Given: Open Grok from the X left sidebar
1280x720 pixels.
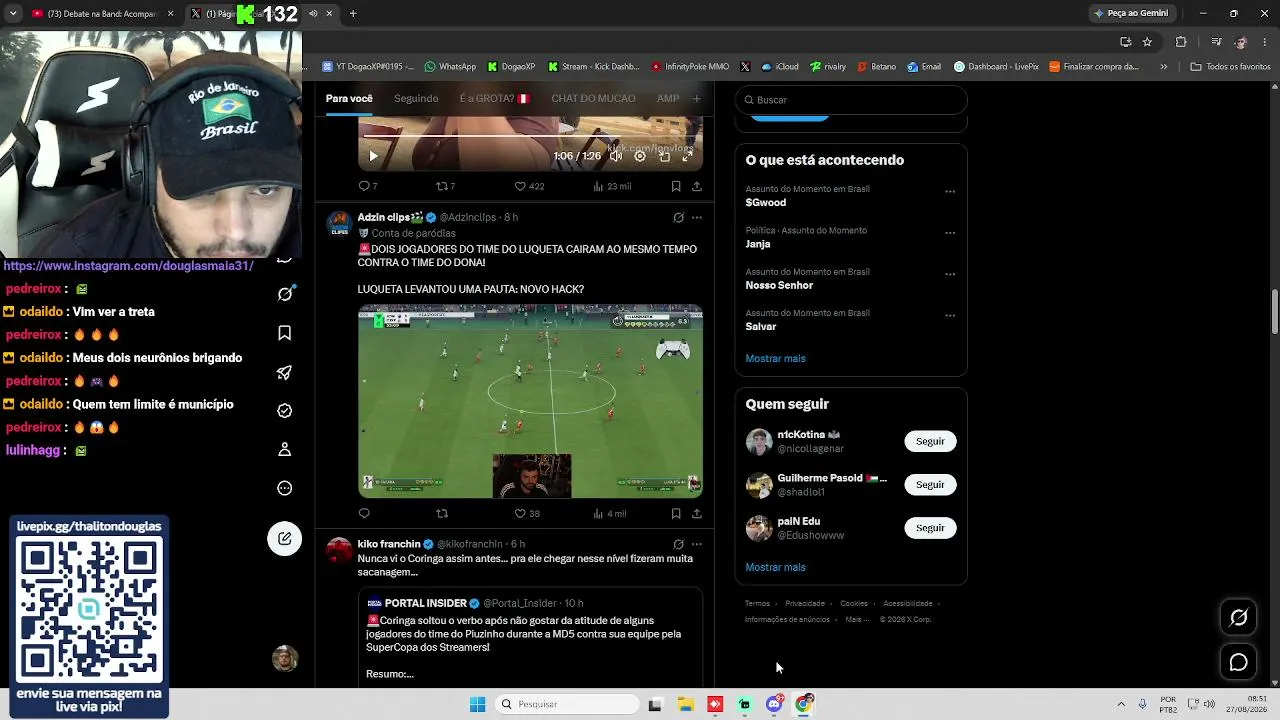Looking at the screenshot, I should coord(285,294).
